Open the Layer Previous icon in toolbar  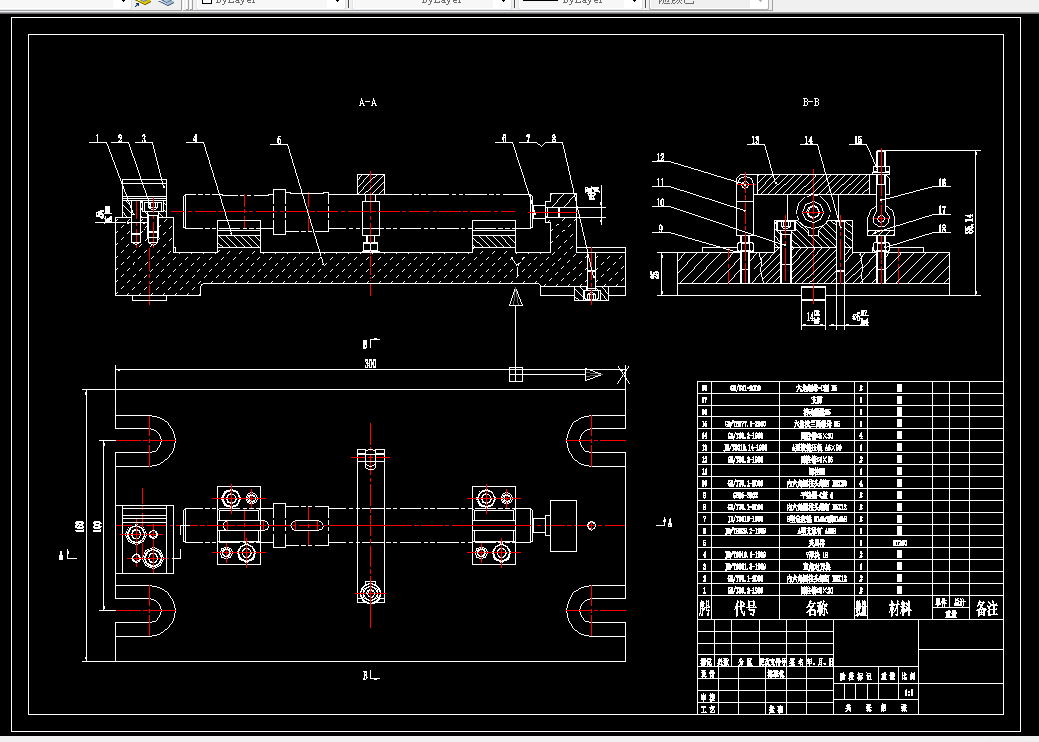pos(143,2)
